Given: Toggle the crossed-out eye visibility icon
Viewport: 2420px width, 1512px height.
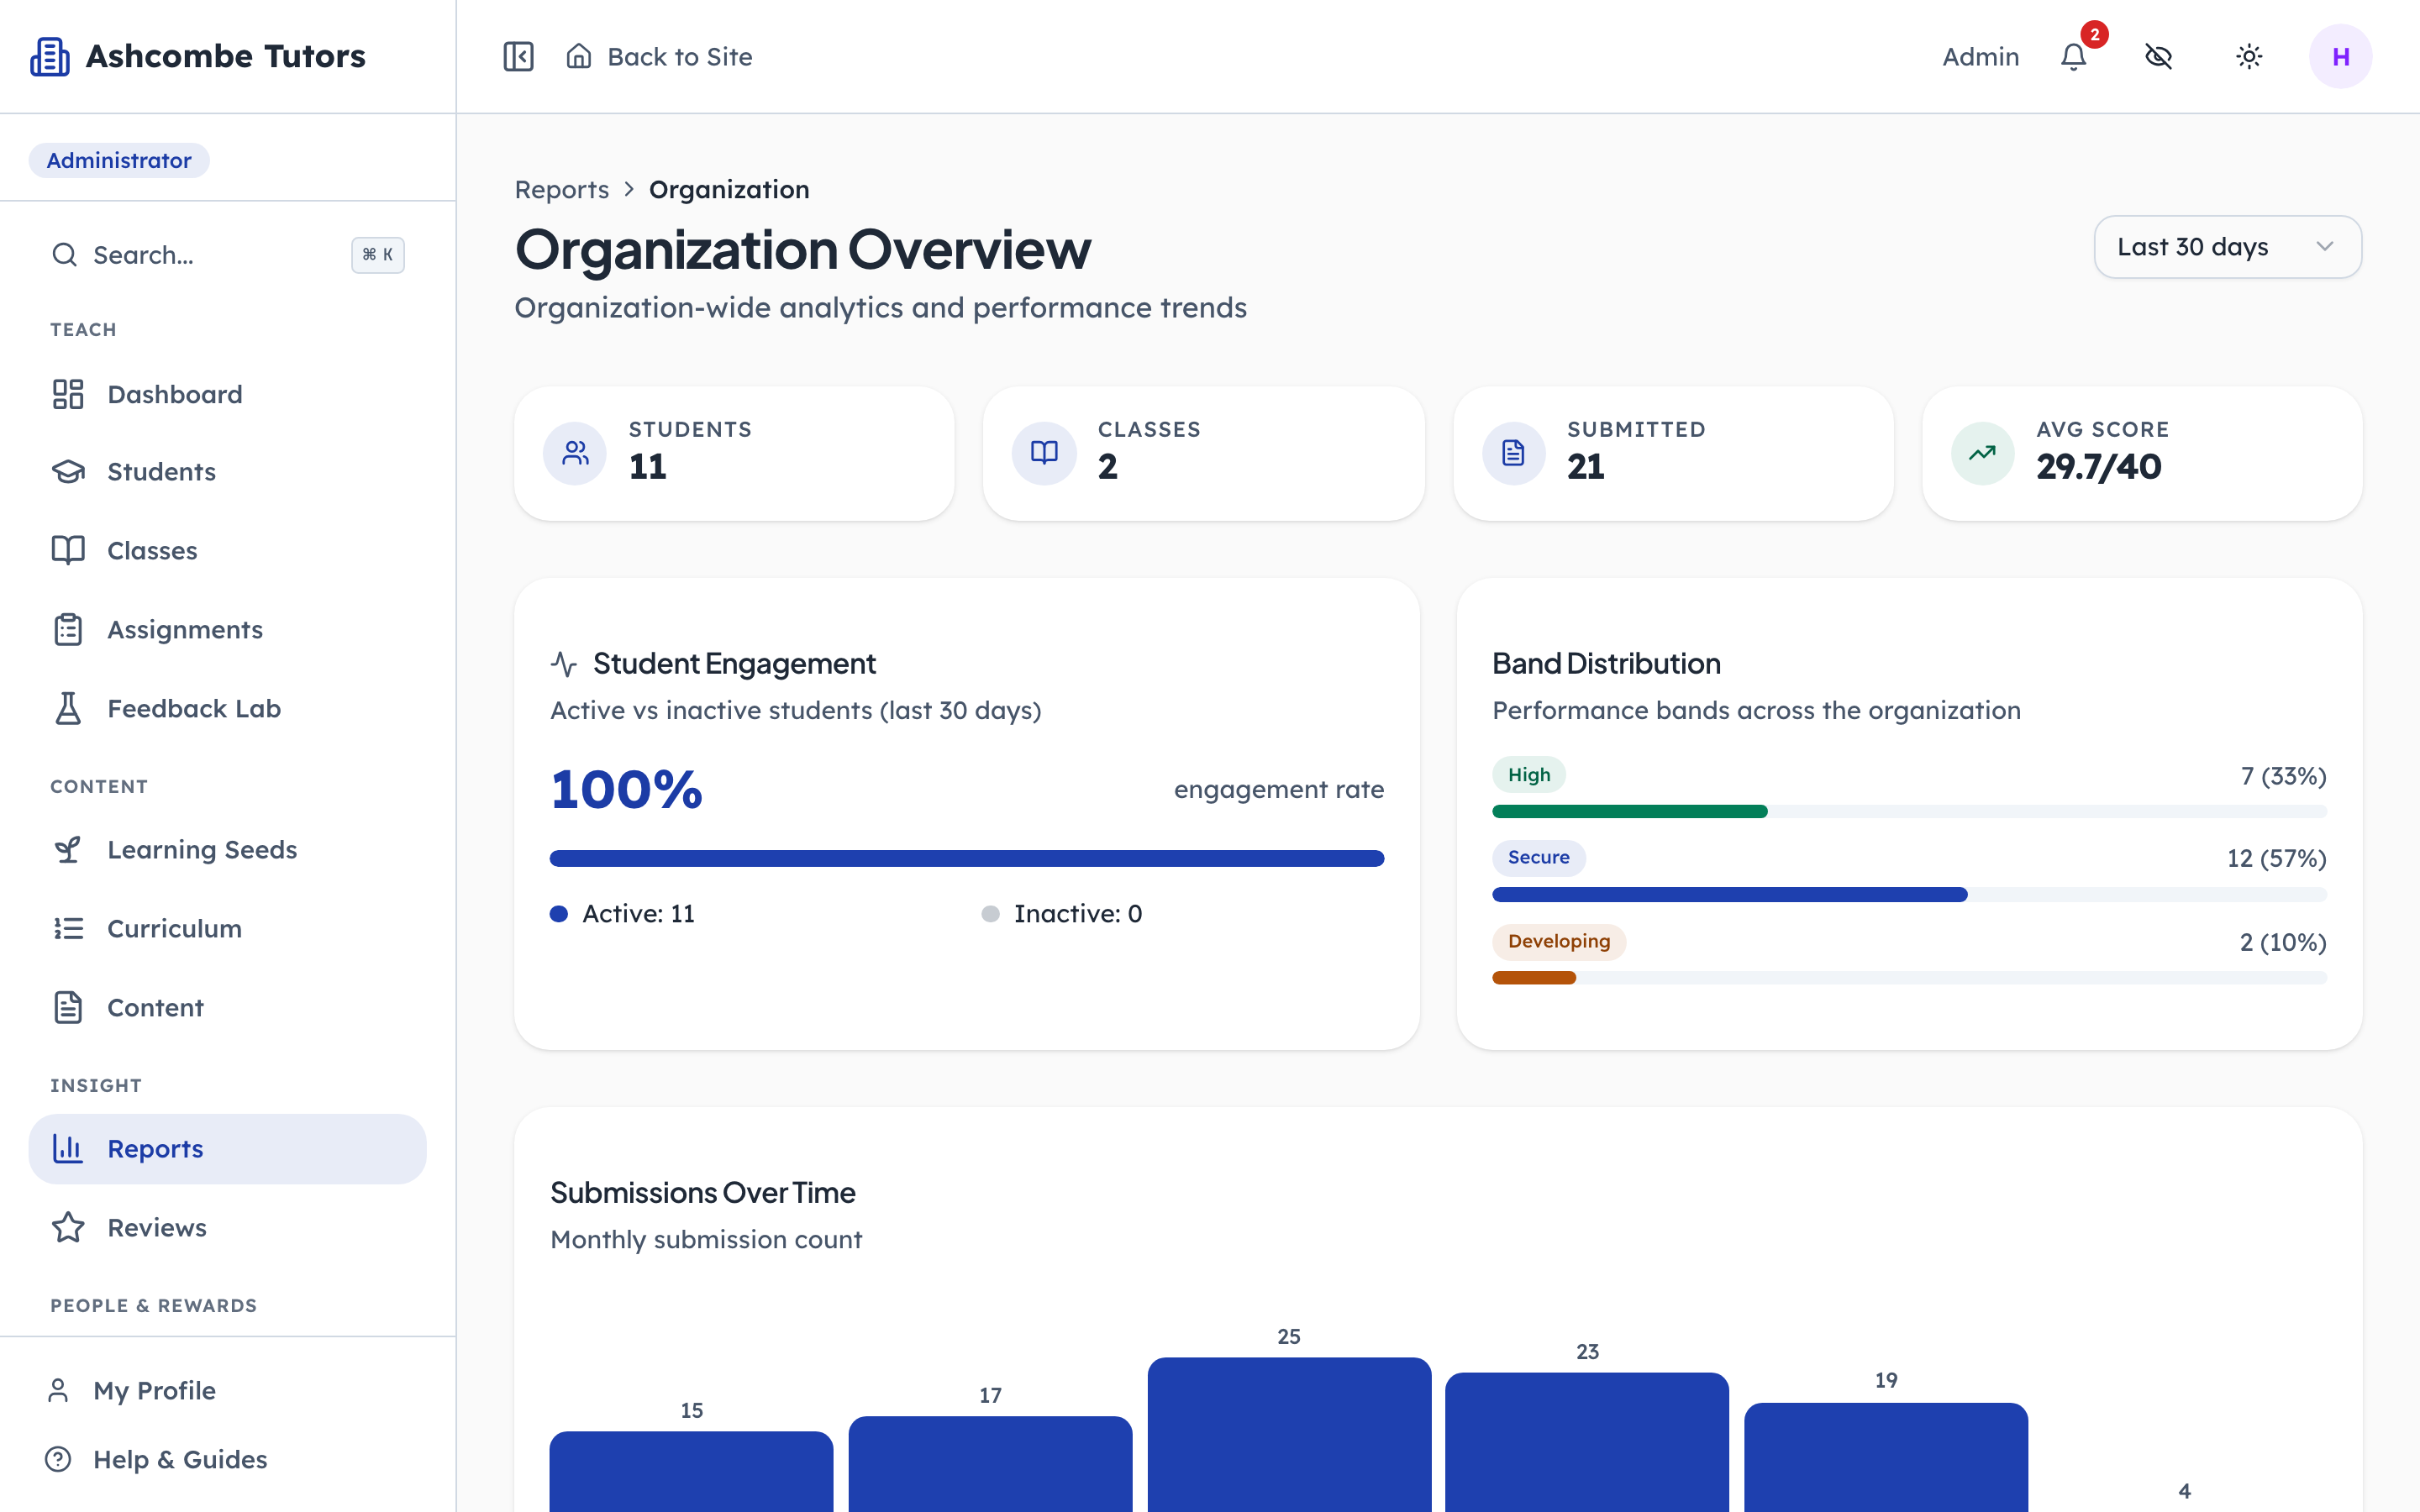Looking at the screenshot, I should (2159, 56).
